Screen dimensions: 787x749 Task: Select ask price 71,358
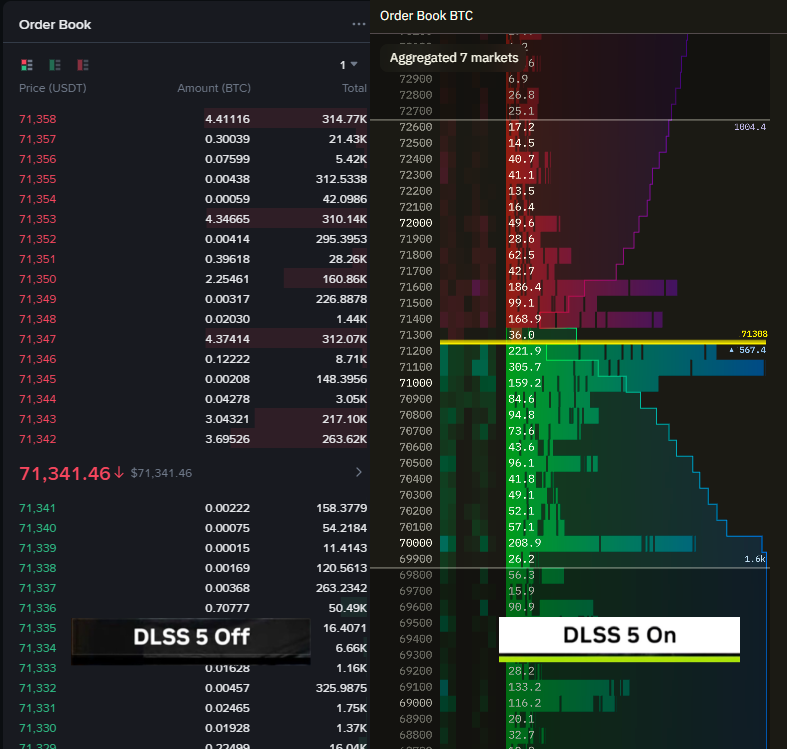point(38,119)
